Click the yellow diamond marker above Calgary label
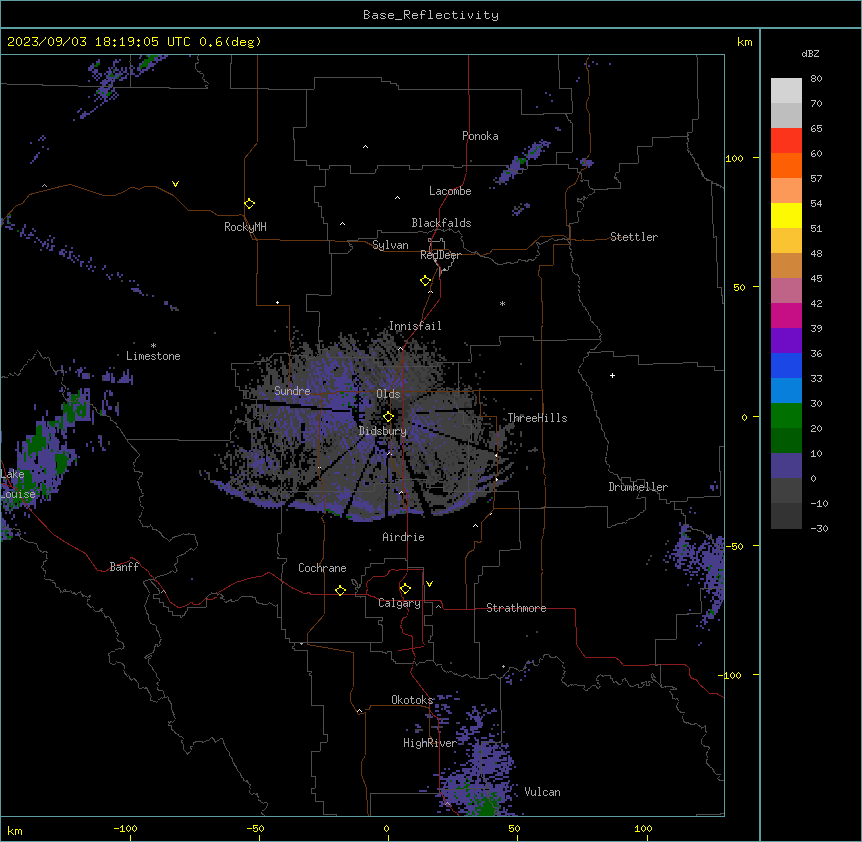The width and height of the screenshot is (862, 842). (x=405, y=589)
